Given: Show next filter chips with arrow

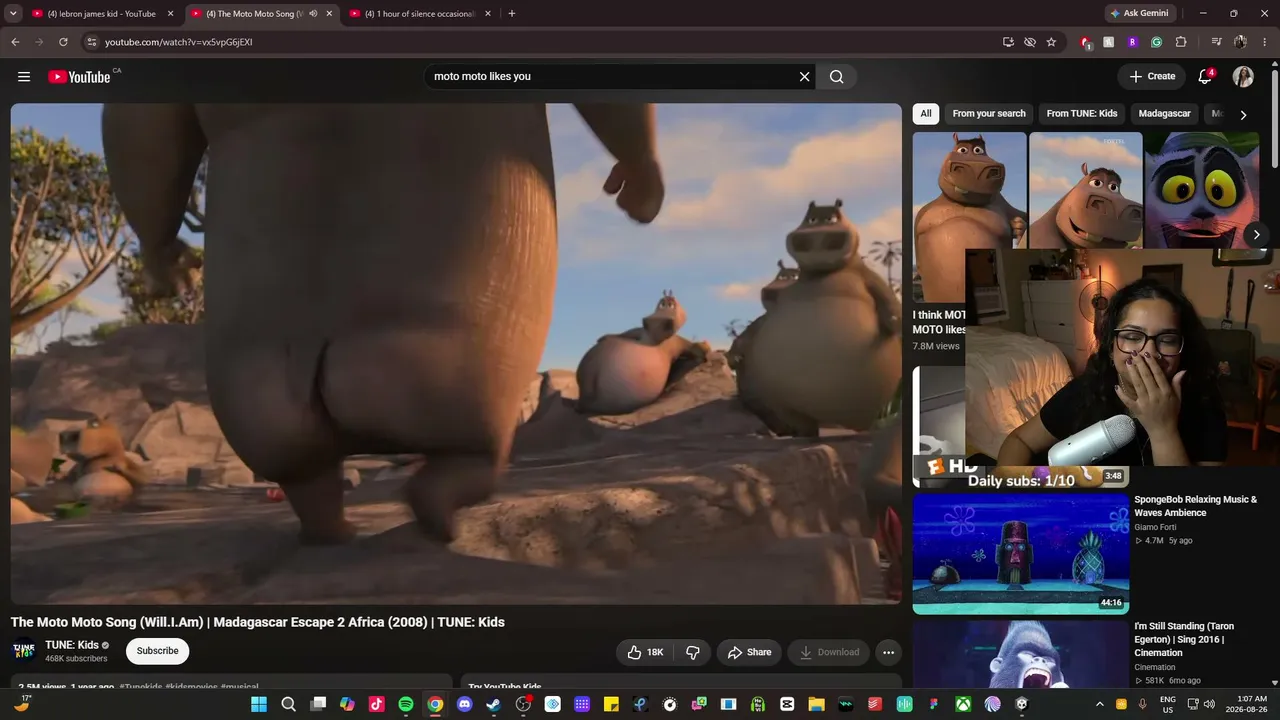Looking at the screenshot, I should point(1243,114).
